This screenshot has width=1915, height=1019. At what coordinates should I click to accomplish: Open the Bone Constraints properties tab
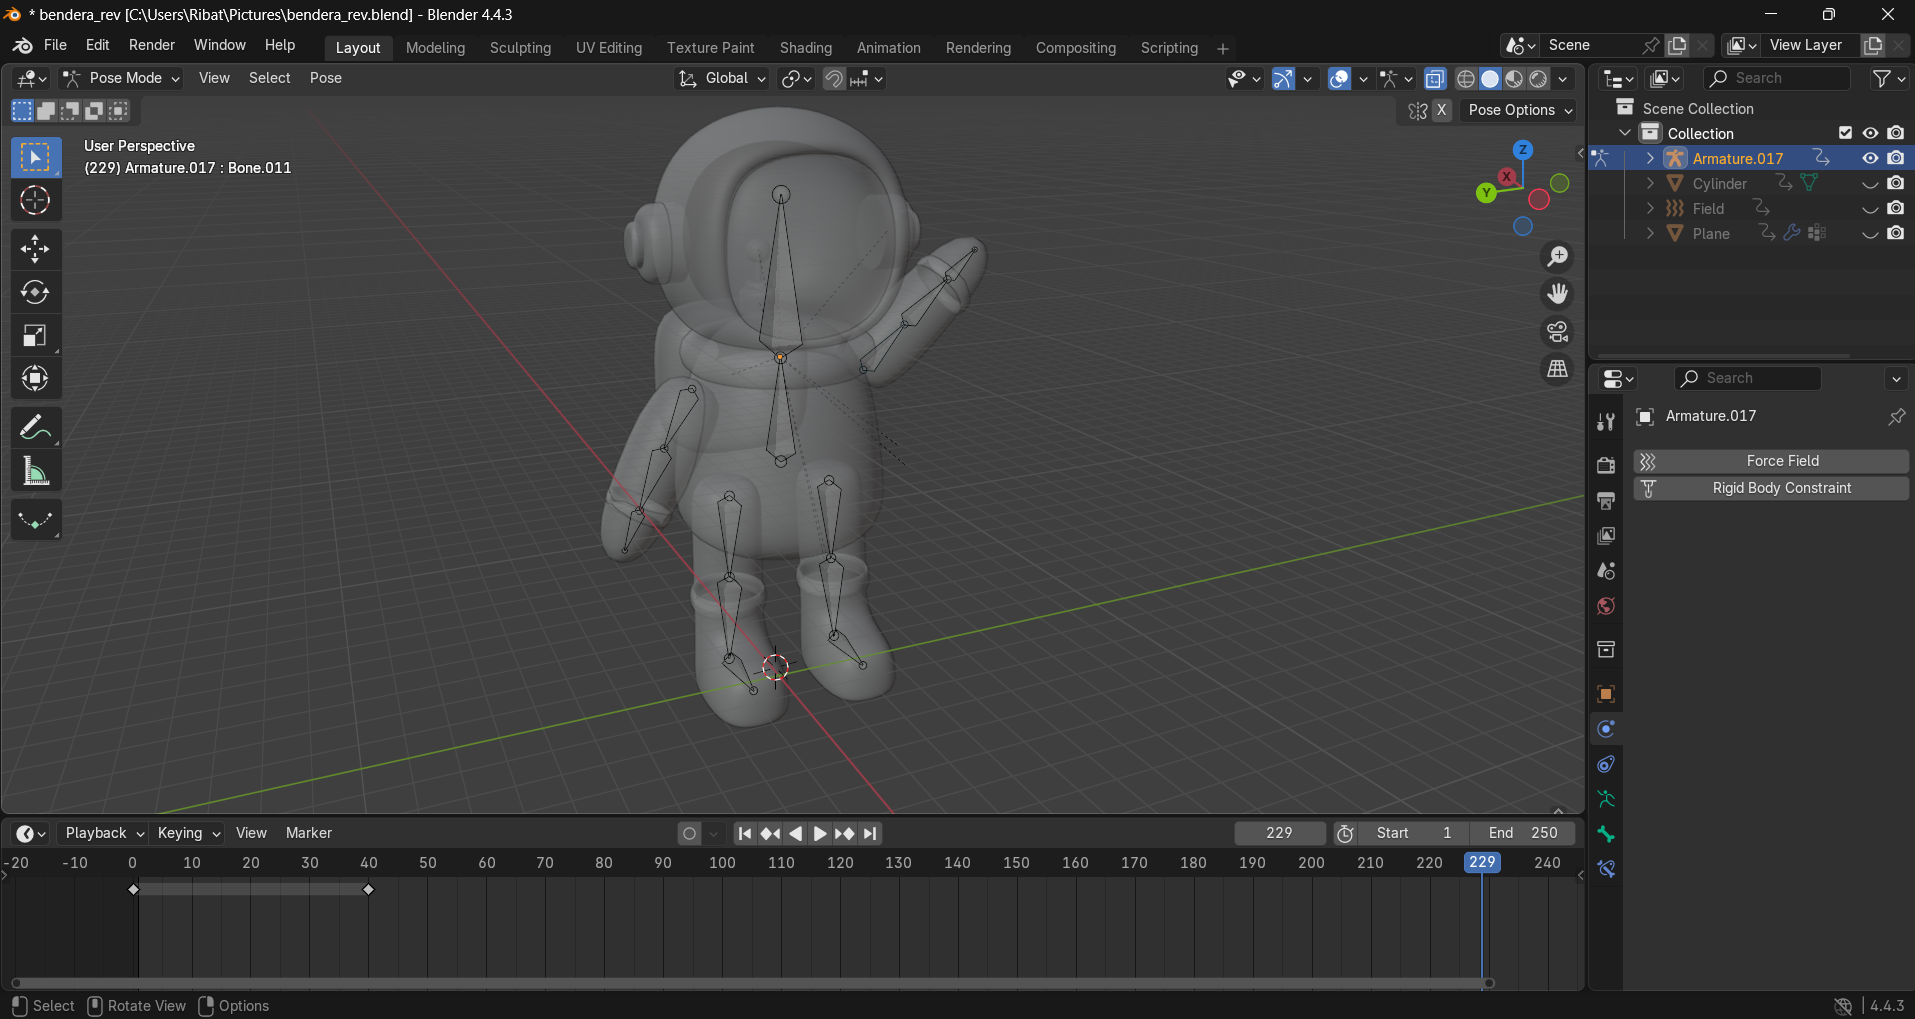pos(1606,869)
